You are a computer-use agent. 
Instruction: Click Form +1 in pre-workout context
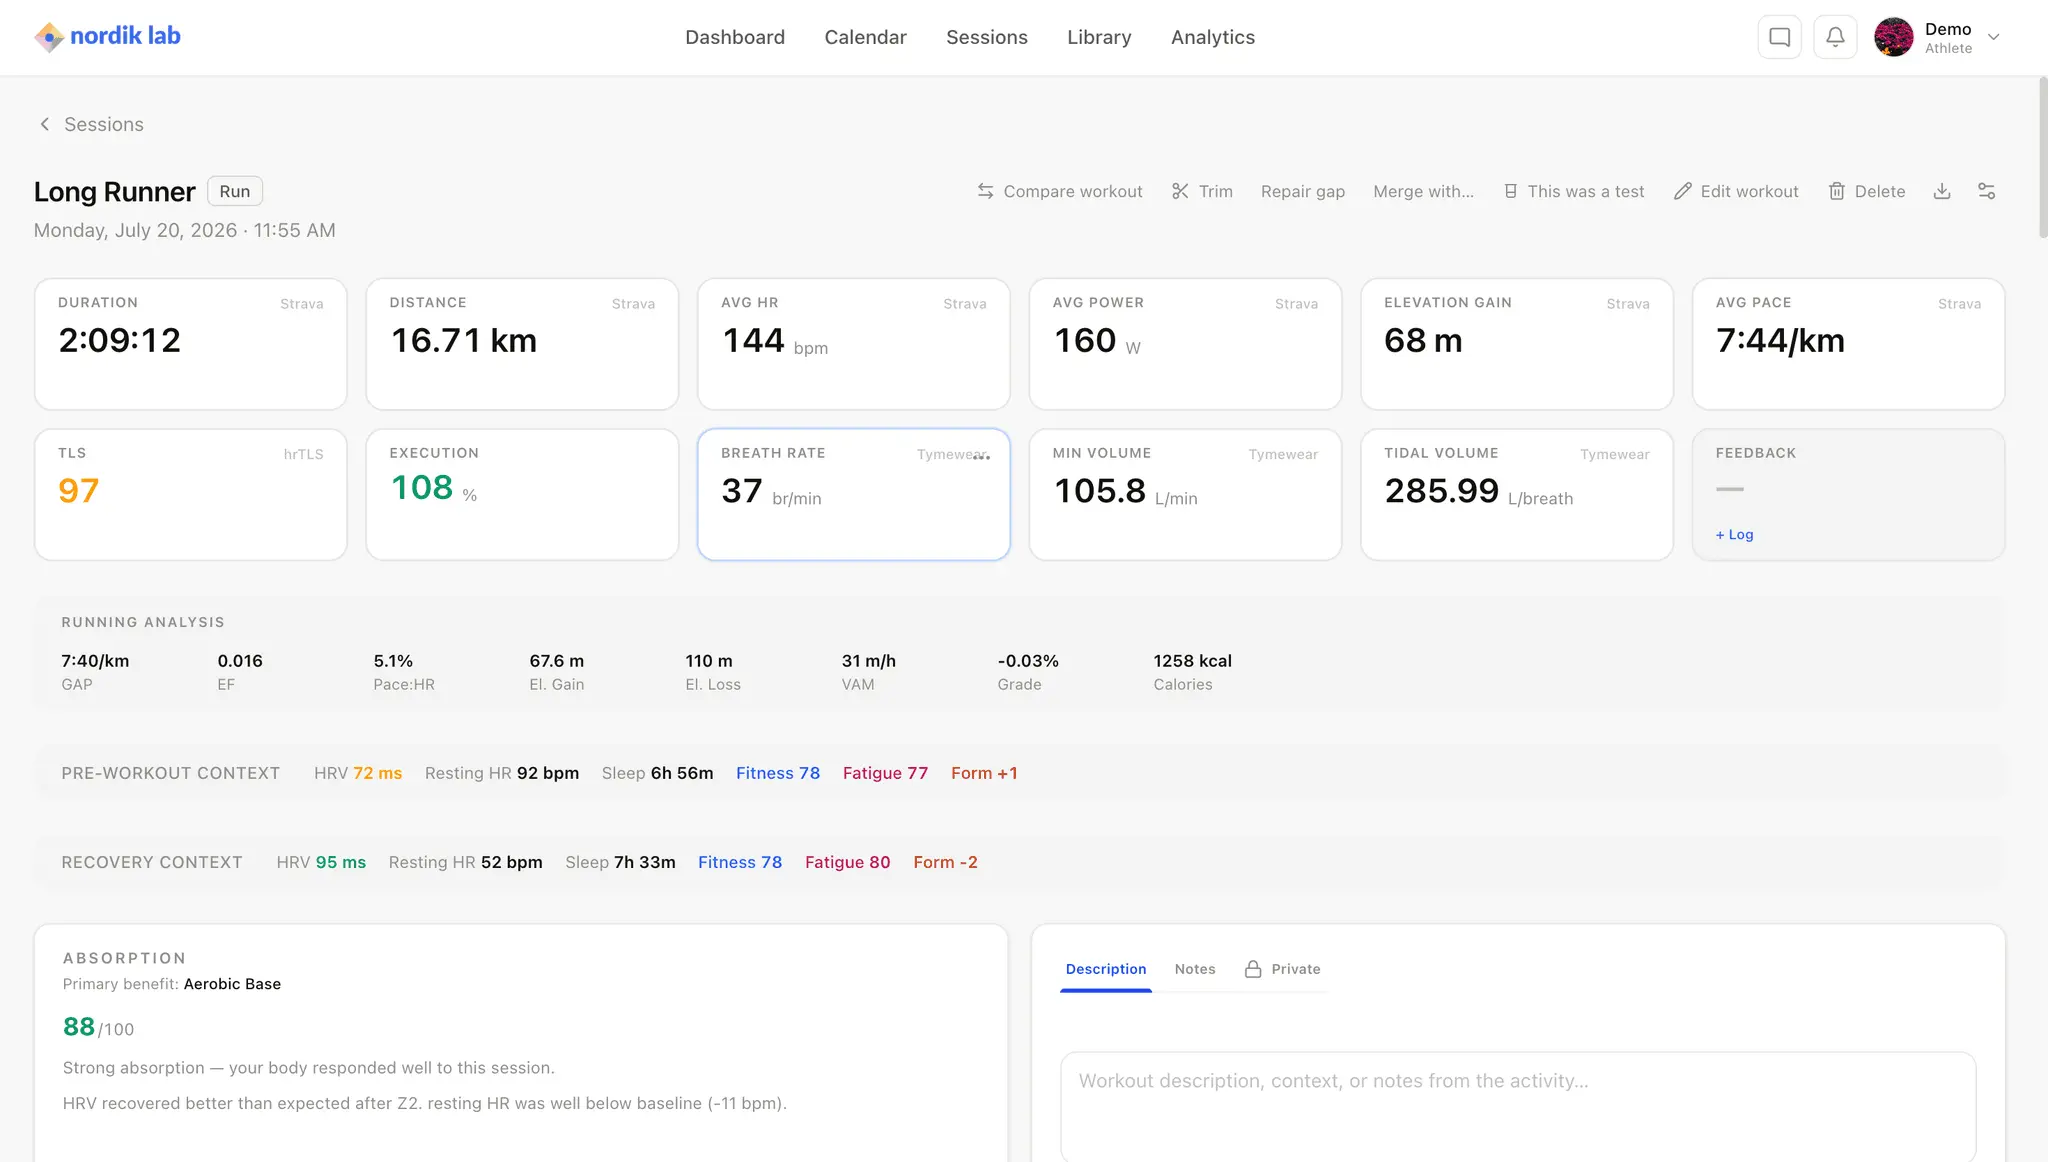coord(984,773)
